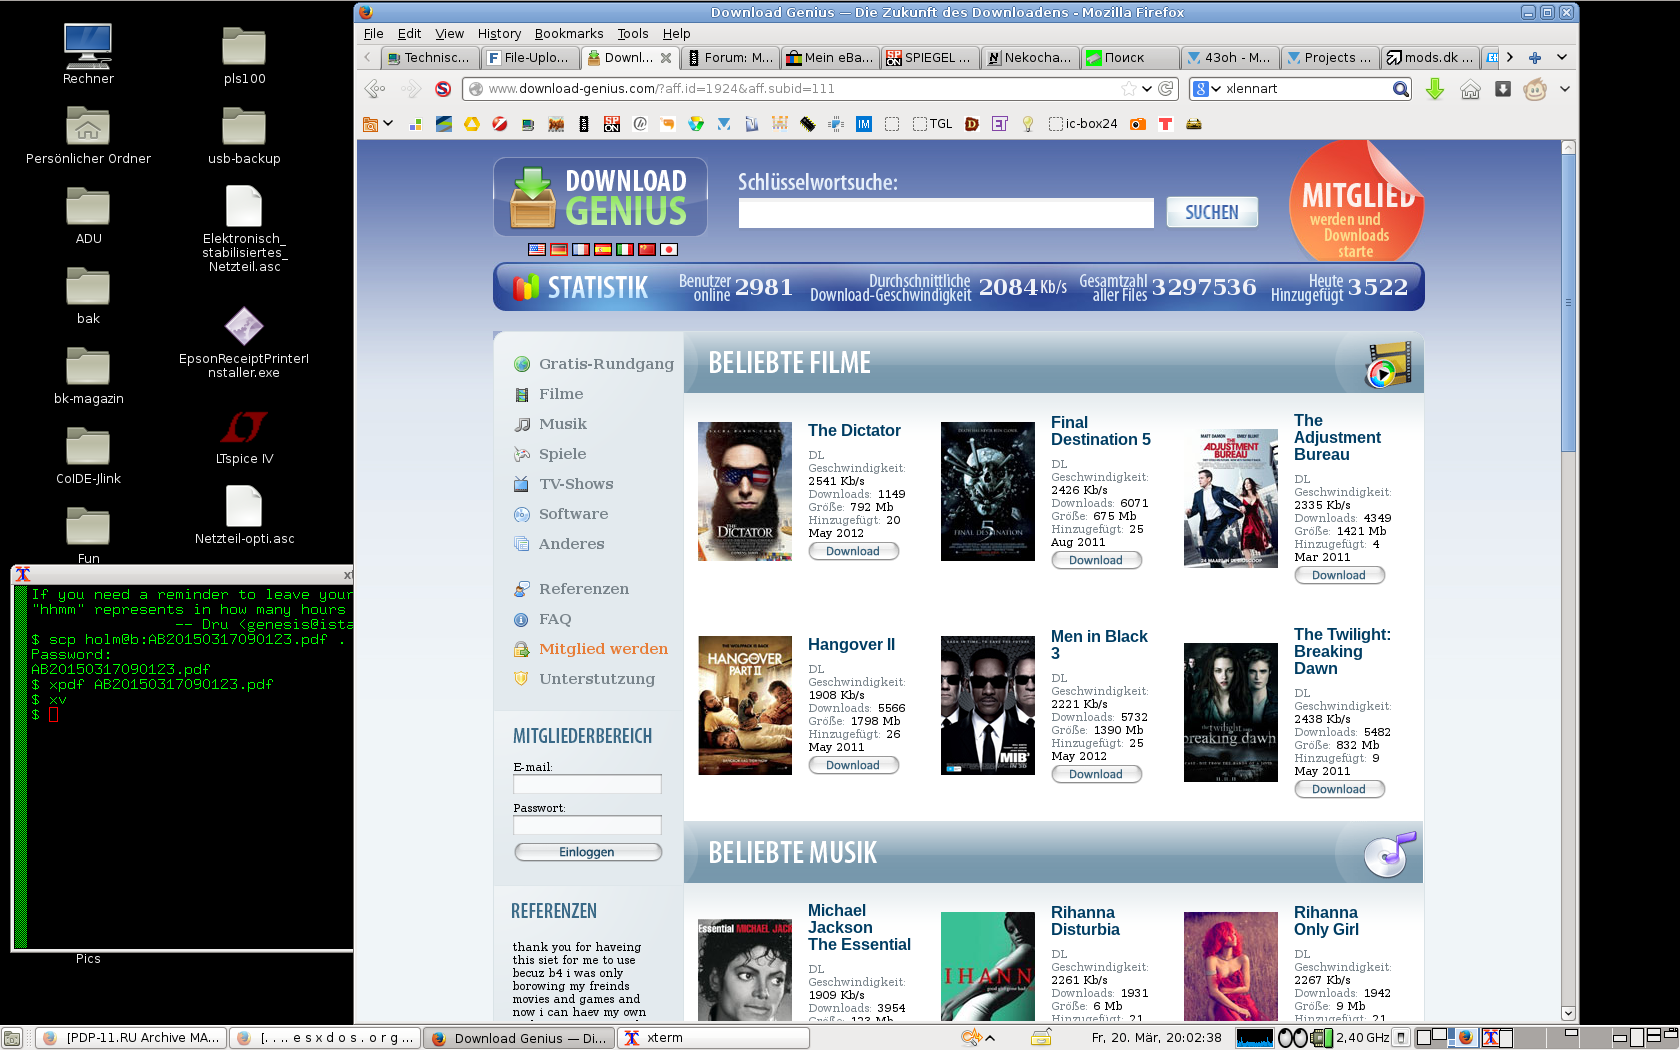
Task: List all tabs with the dropdown arrow
Action: pos(1562,57)
